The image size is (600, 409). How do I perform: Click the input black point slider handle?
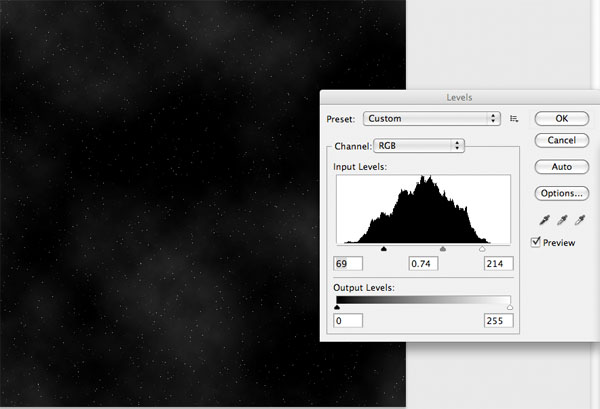coord(384,249)
